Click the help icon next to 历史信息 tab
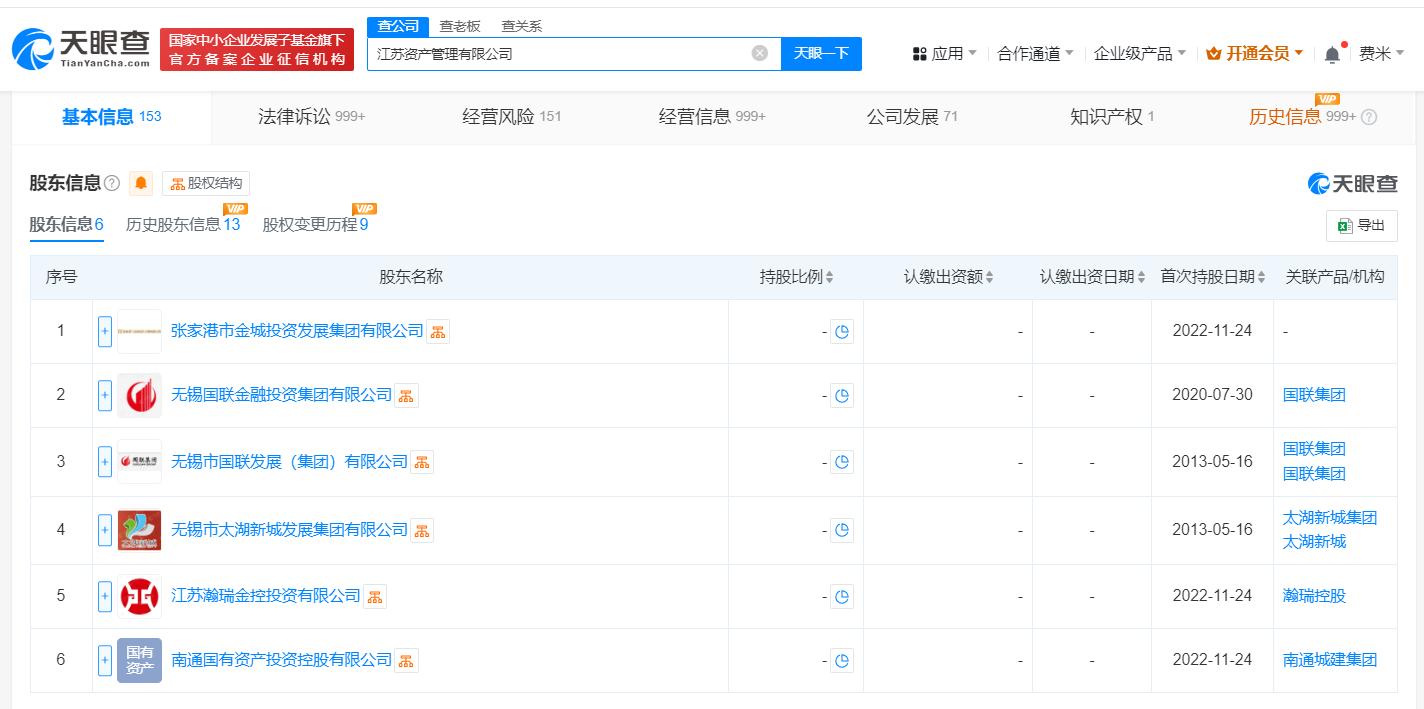 tap(1369, 117)
